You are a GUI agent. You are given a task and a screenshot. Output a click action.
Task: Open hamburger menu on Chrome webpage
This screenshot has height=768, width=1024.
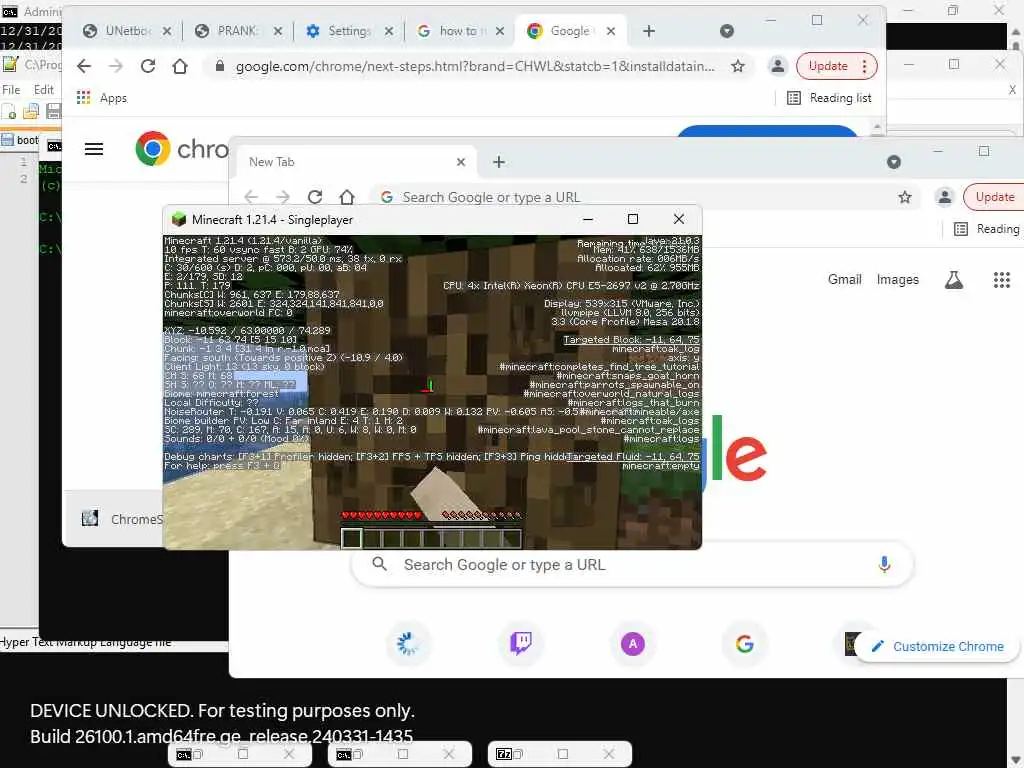94,149
